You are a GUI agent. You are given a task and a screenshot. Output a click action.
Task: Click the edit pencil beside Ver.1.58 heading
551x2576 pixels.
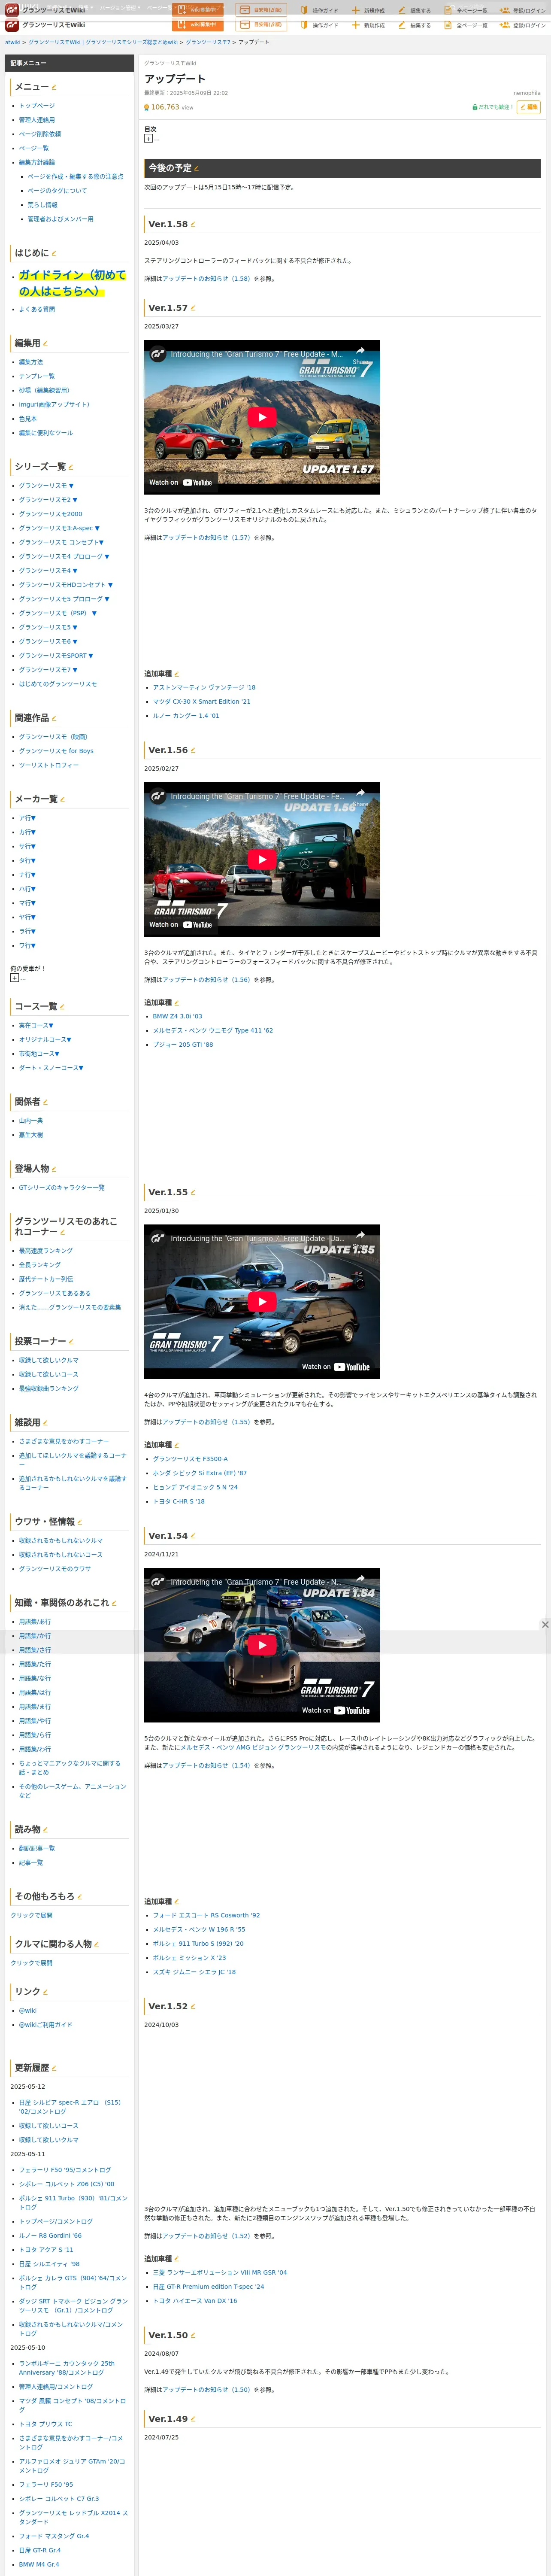tap(193, 224)
